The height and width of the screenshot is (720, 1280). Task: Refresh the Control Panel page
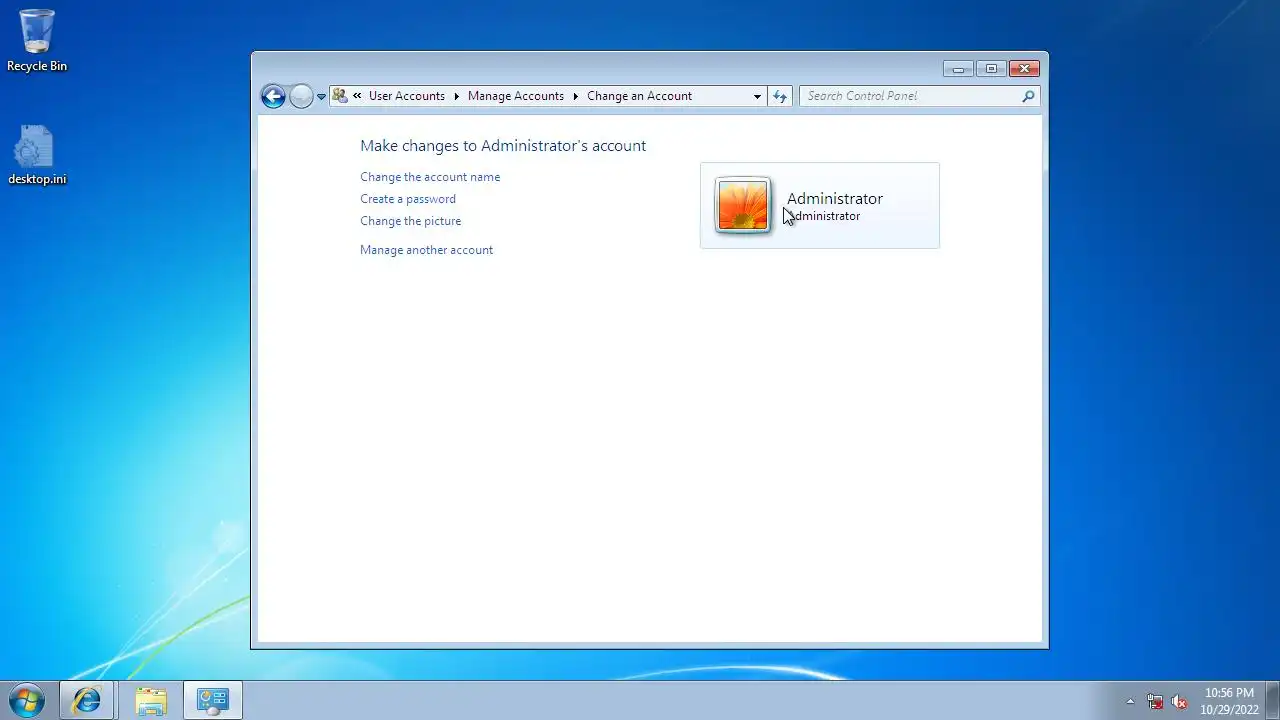pyautogui.click(x=780, y=96)
